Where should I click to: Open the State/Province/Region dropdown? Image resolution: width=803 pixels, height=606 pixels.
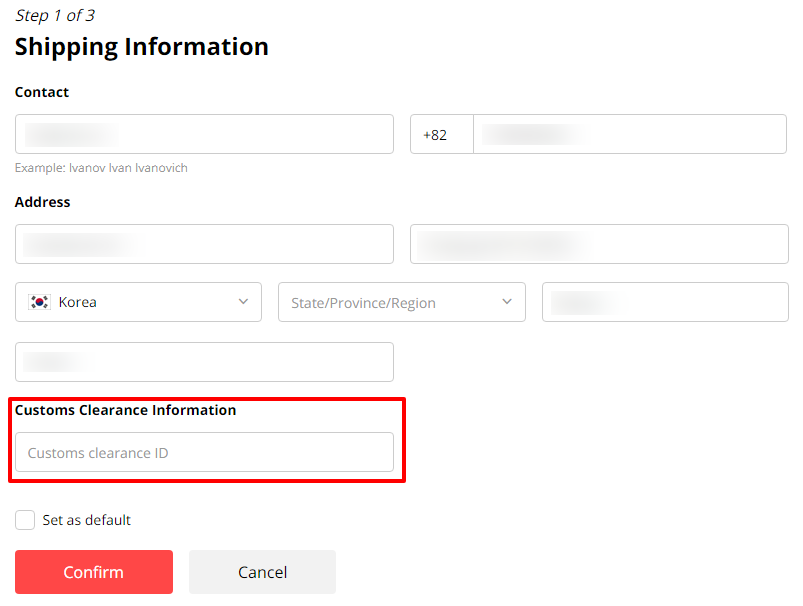[x=402, y=302]
